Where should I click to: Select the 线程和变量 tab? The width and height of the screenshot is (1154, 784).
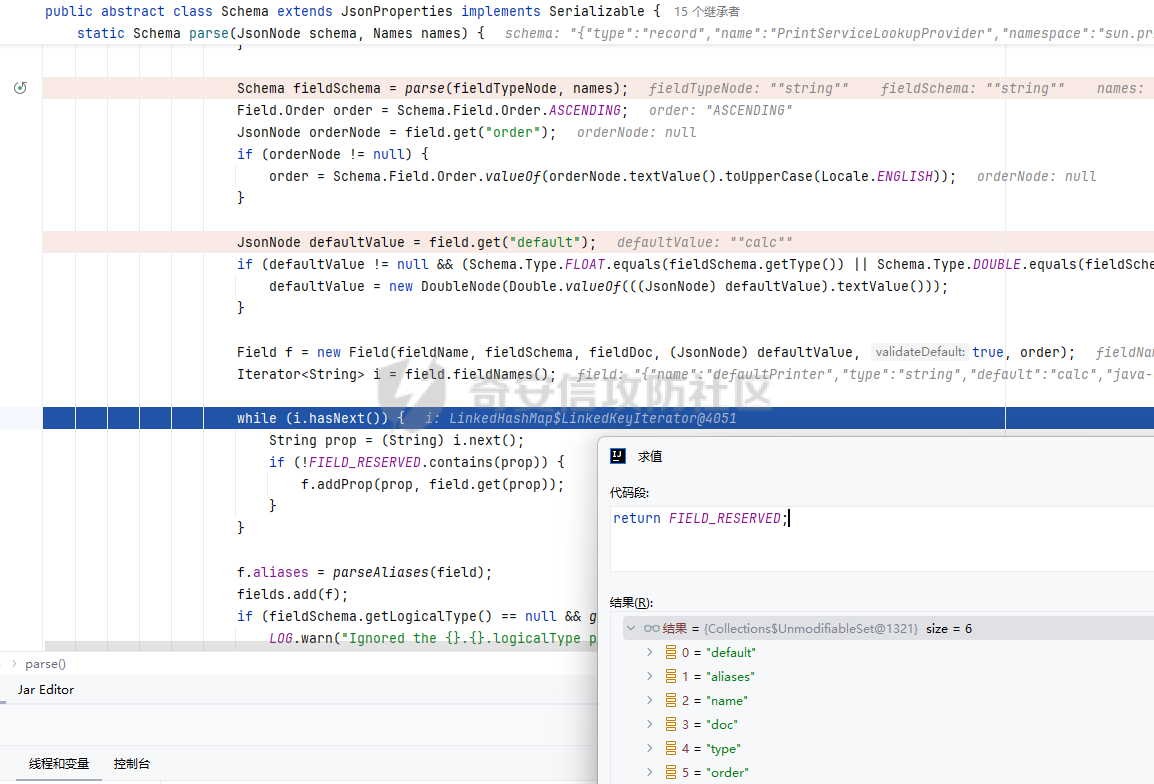tap(59, 764)
